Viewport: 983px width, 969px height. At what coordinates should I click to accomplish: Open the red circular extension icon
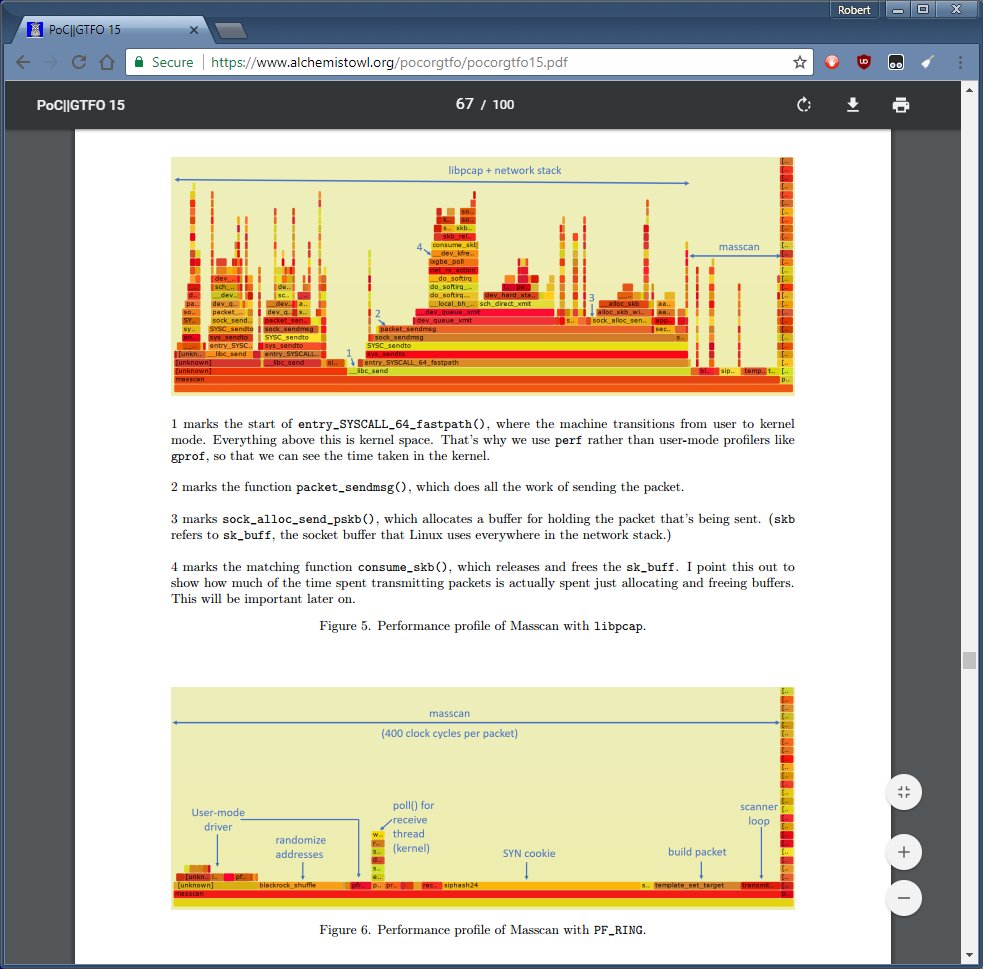tap(832, 62)
